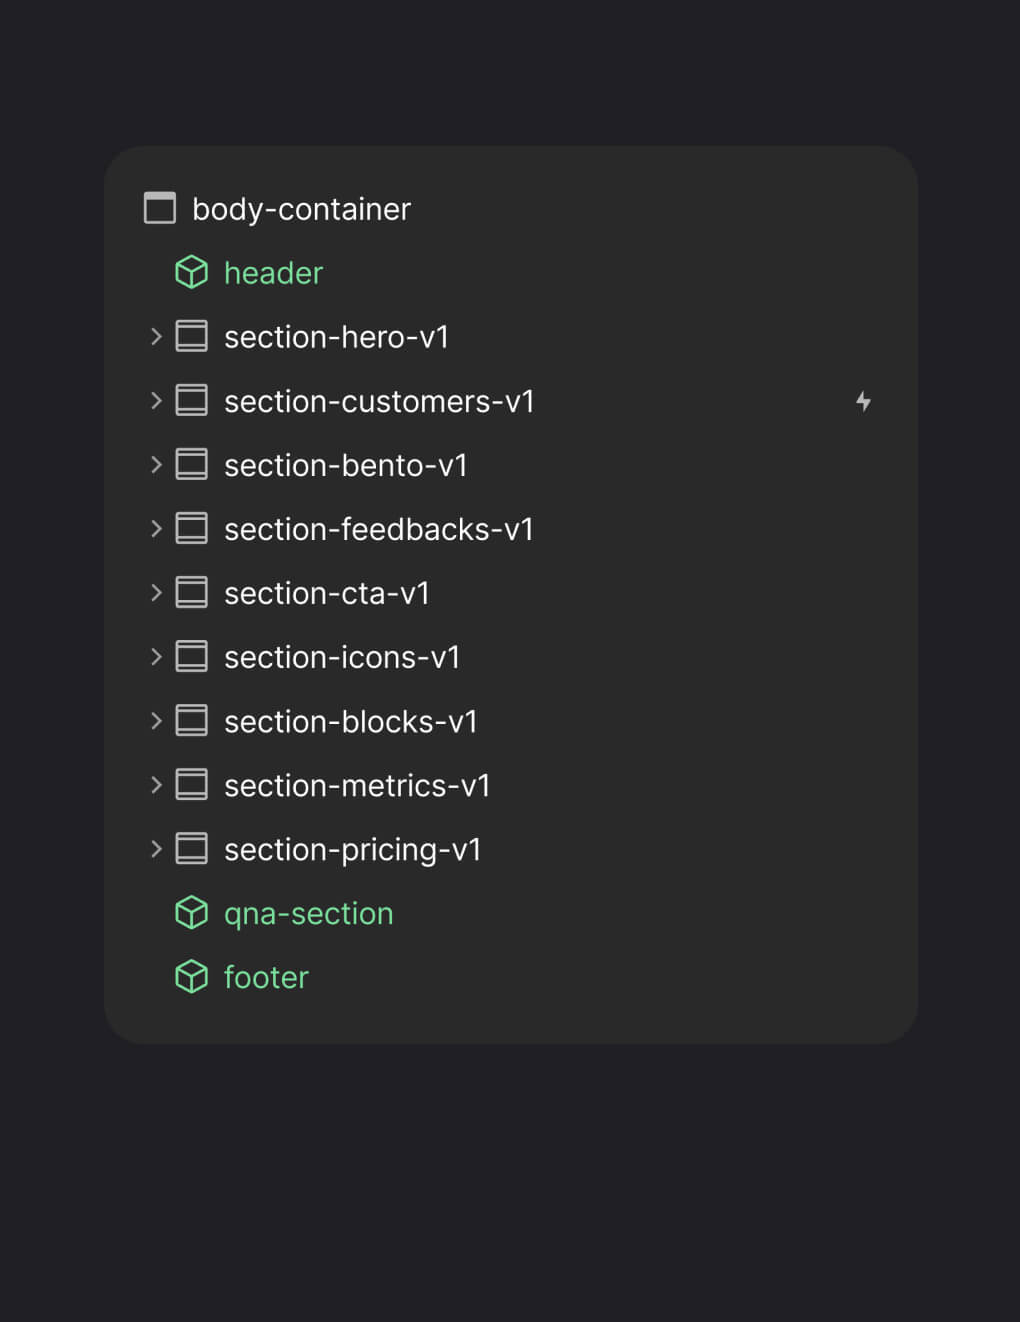Click the header component cube icon

pyautogui.click(x=191, y=272)
